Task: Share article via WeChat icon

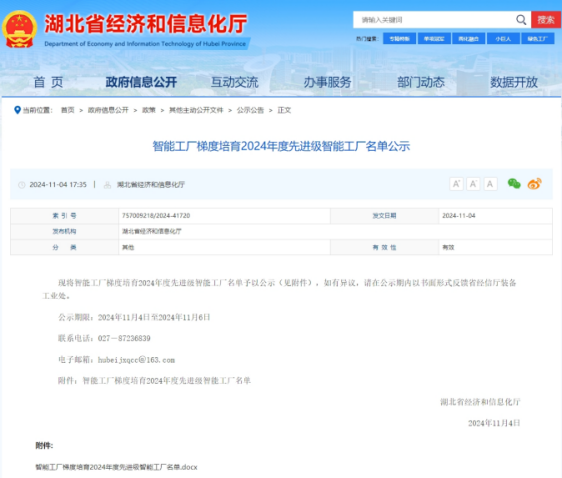Action: (x=514, y=184)
